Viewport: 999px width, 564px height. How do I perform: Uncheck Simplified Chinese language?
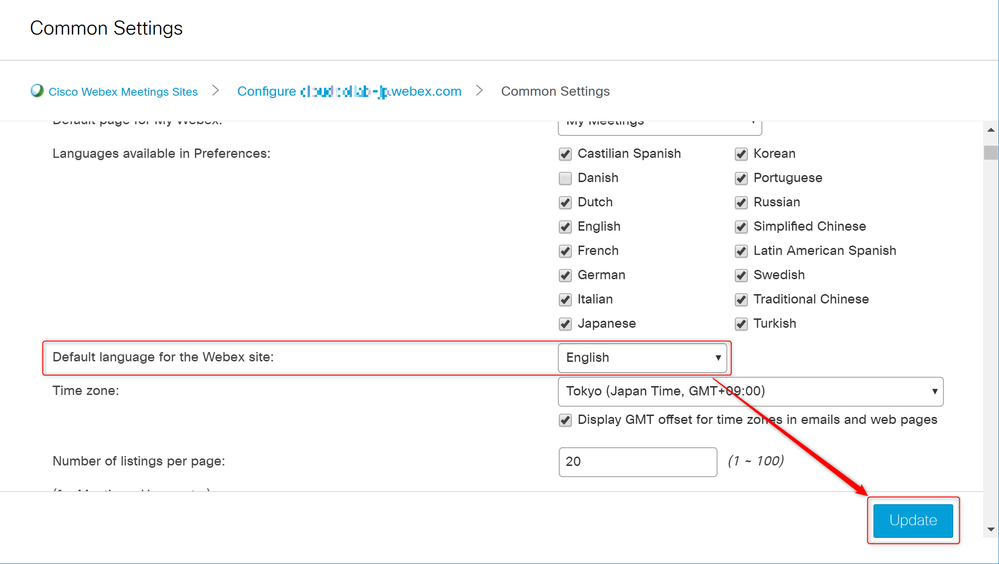tap(741, 227)
